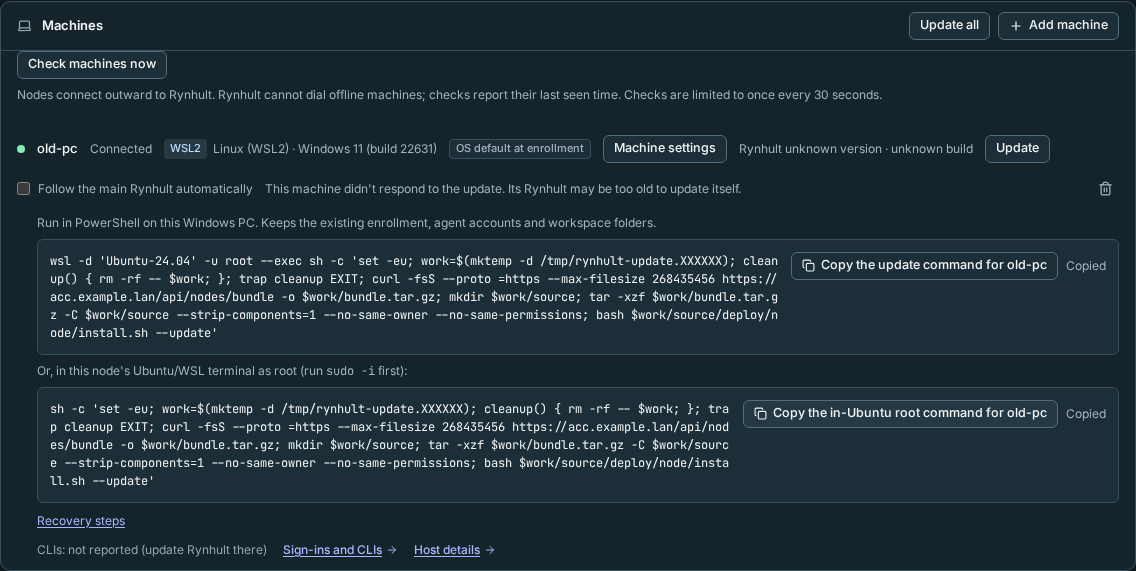Click 'Nodes connect outward to Rynhult' note
This screenshot has width=1136, height=571.
(x=449, y=95)
